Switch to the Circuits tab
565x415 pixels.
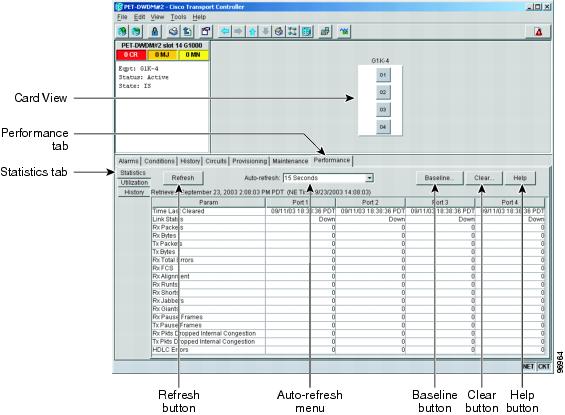pyautogui.click(x=216, y=161)
